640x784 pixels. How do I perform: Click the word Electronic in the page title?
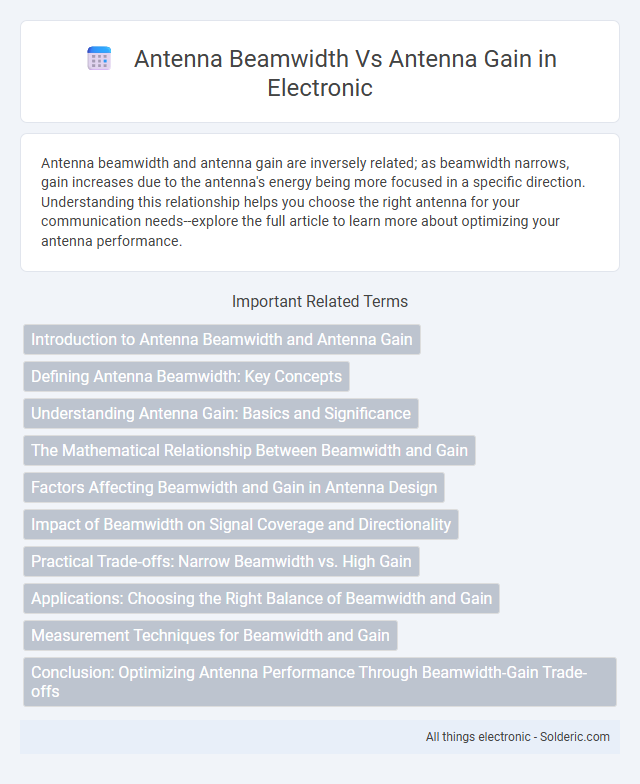(320, 88)
